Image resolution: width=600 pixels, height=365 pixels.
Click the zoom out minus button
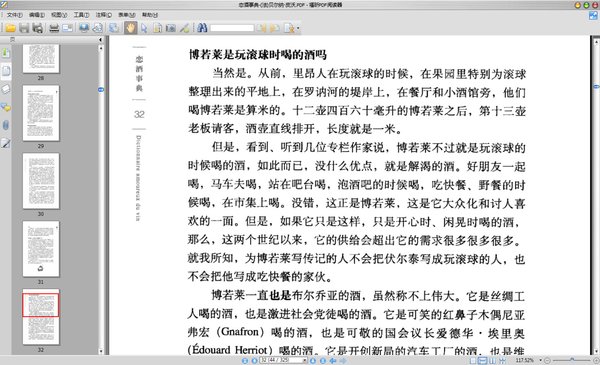pos(547,360)
